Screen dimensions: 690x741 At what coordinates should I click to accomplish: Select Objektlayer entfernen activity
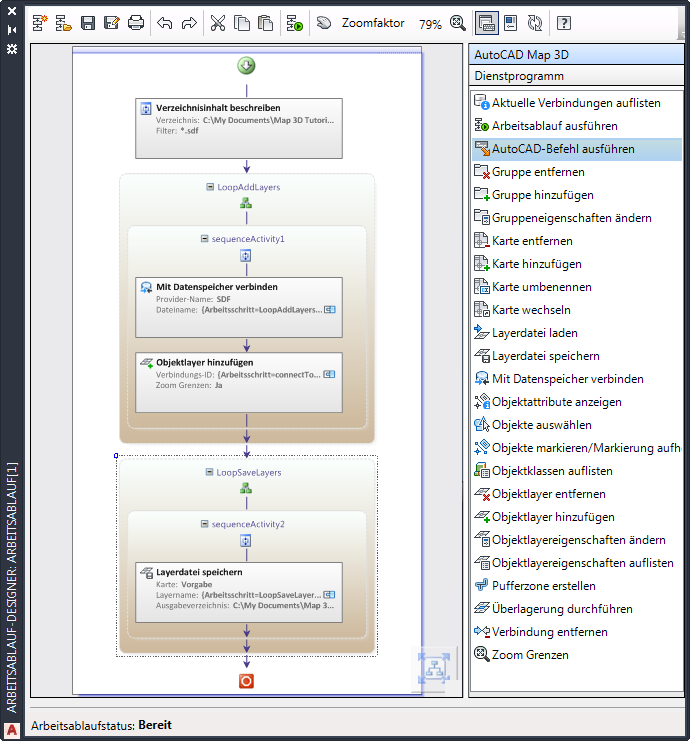coord(577,494)
